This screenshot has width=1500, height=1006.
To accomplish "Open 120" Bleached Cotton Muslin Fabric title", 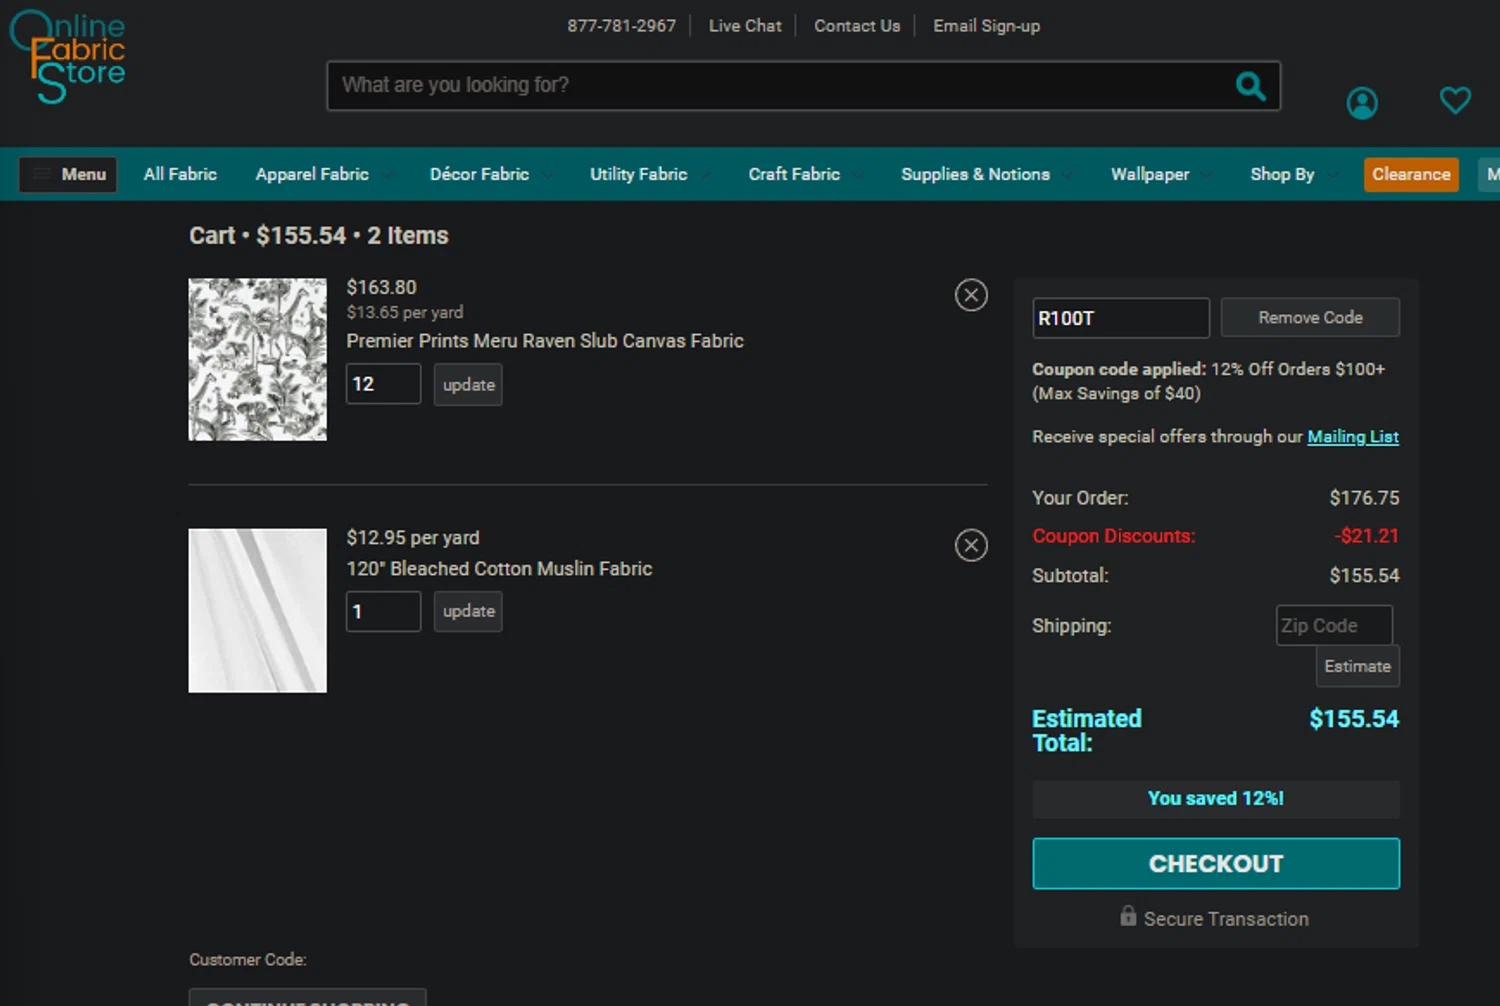I will (499, 568).
